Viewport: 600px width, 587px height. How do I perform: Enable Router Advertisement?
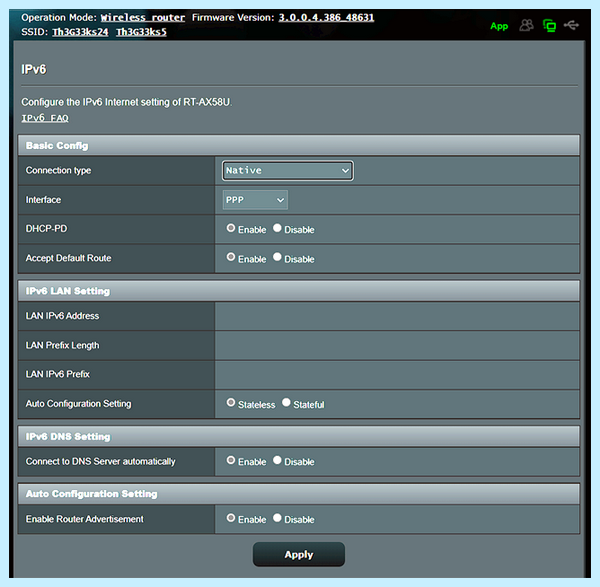(231, 518)
